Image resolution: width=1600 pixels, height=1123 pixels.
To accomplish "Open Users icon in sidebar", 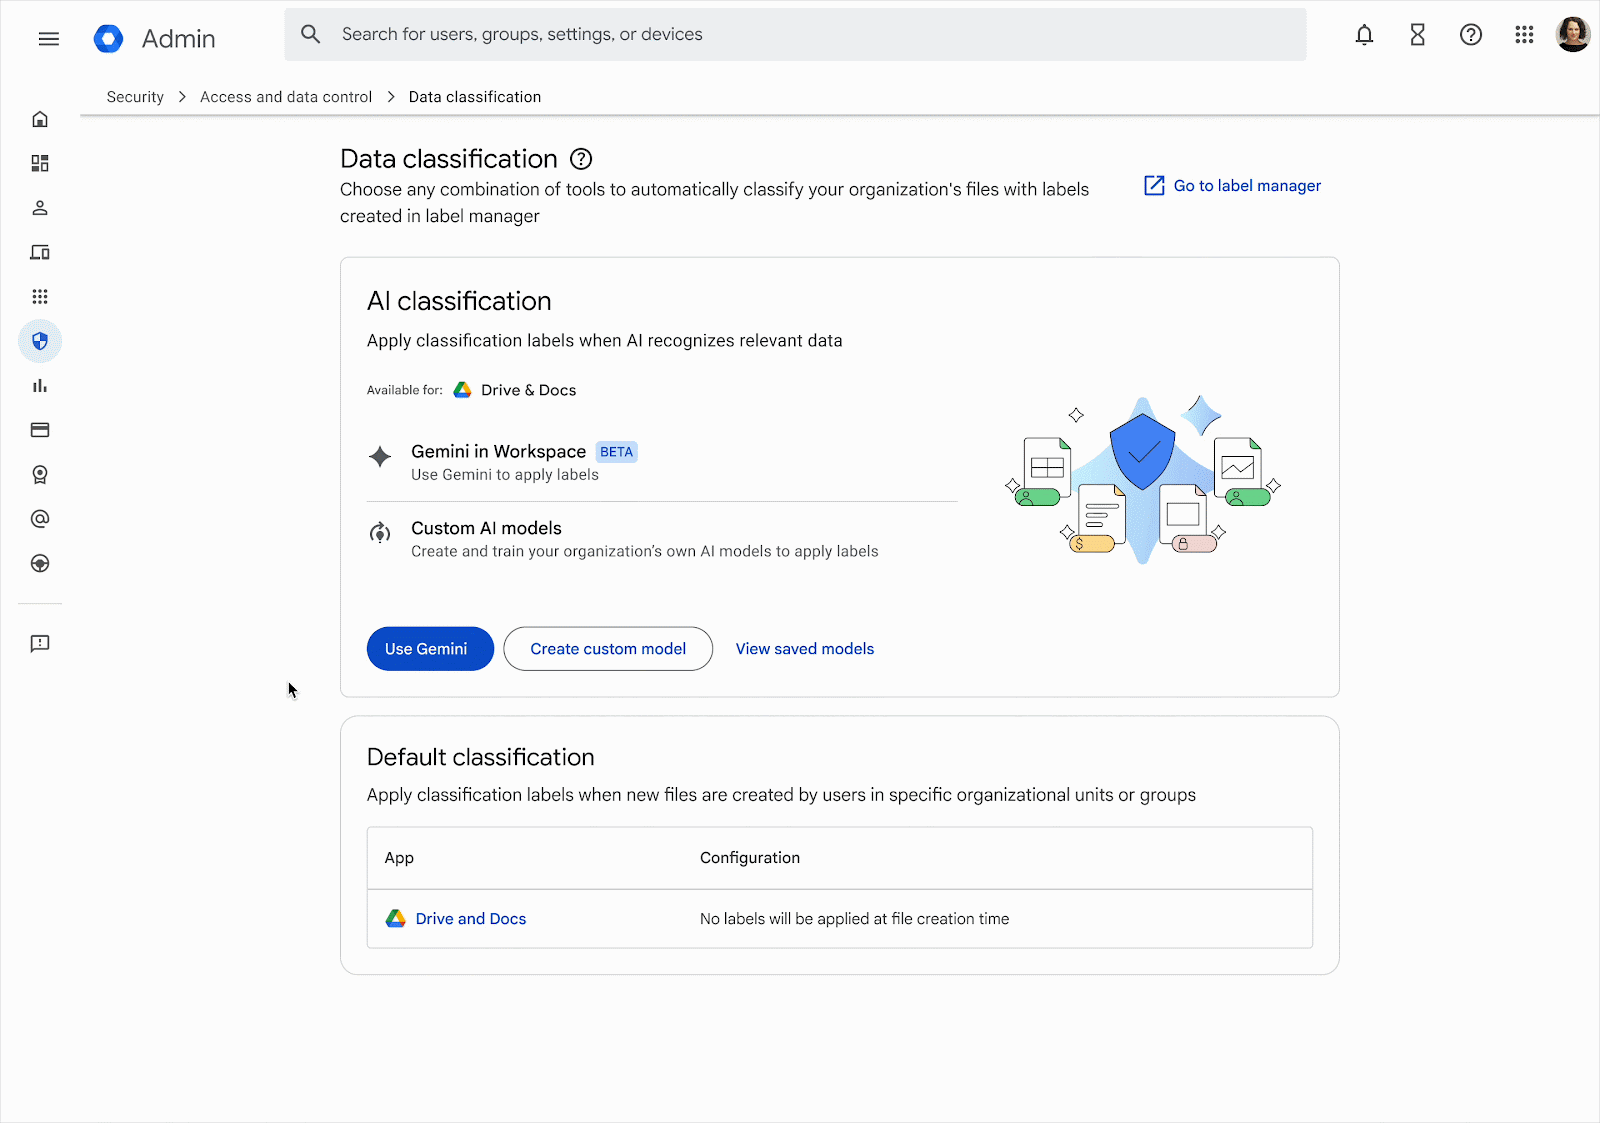I will point(40,208).
